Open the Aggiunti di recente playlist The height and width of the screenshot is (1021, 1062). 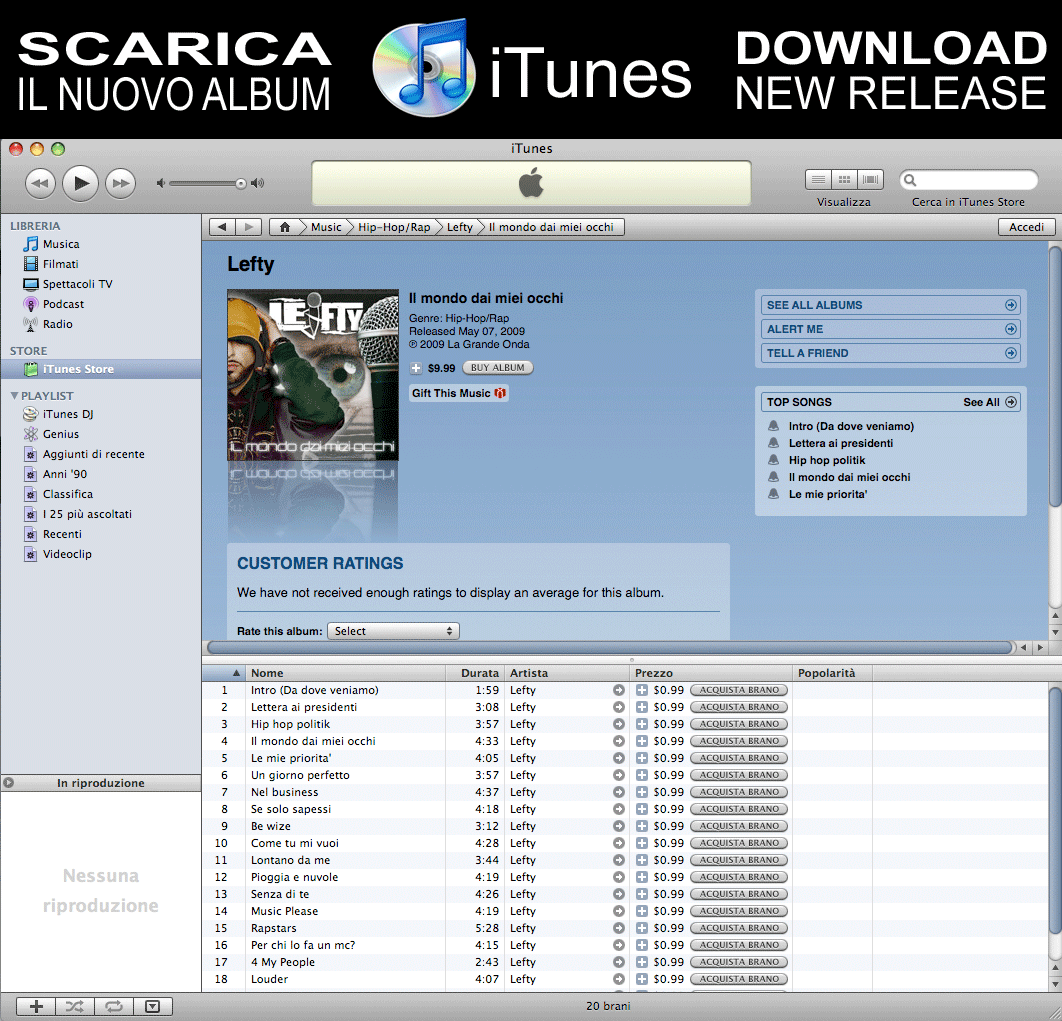(x=93, y=454)
